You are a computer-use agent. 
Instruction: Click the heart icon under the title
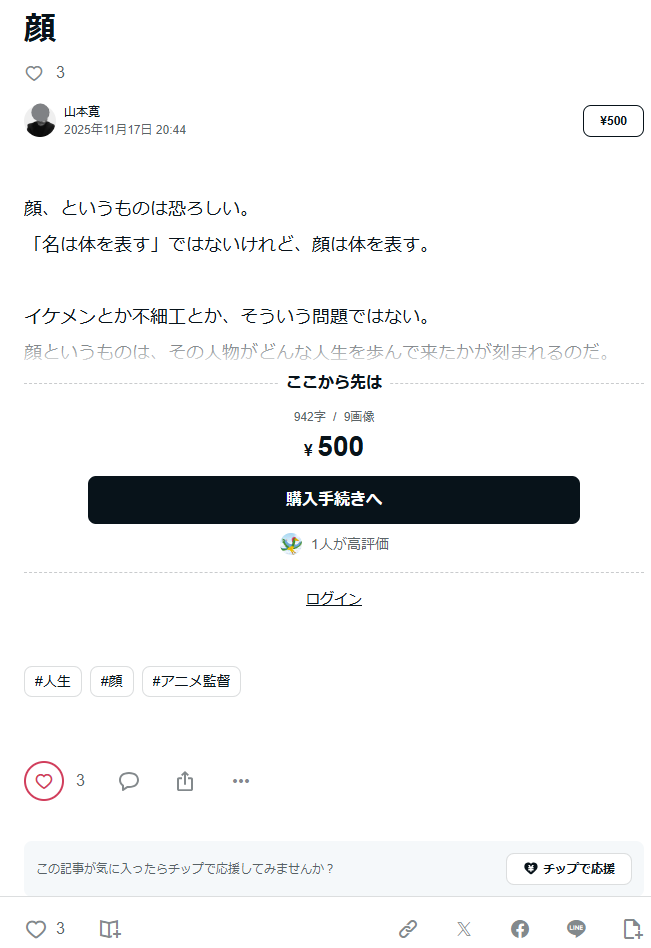pyautogui.click(x=34, y=73)
